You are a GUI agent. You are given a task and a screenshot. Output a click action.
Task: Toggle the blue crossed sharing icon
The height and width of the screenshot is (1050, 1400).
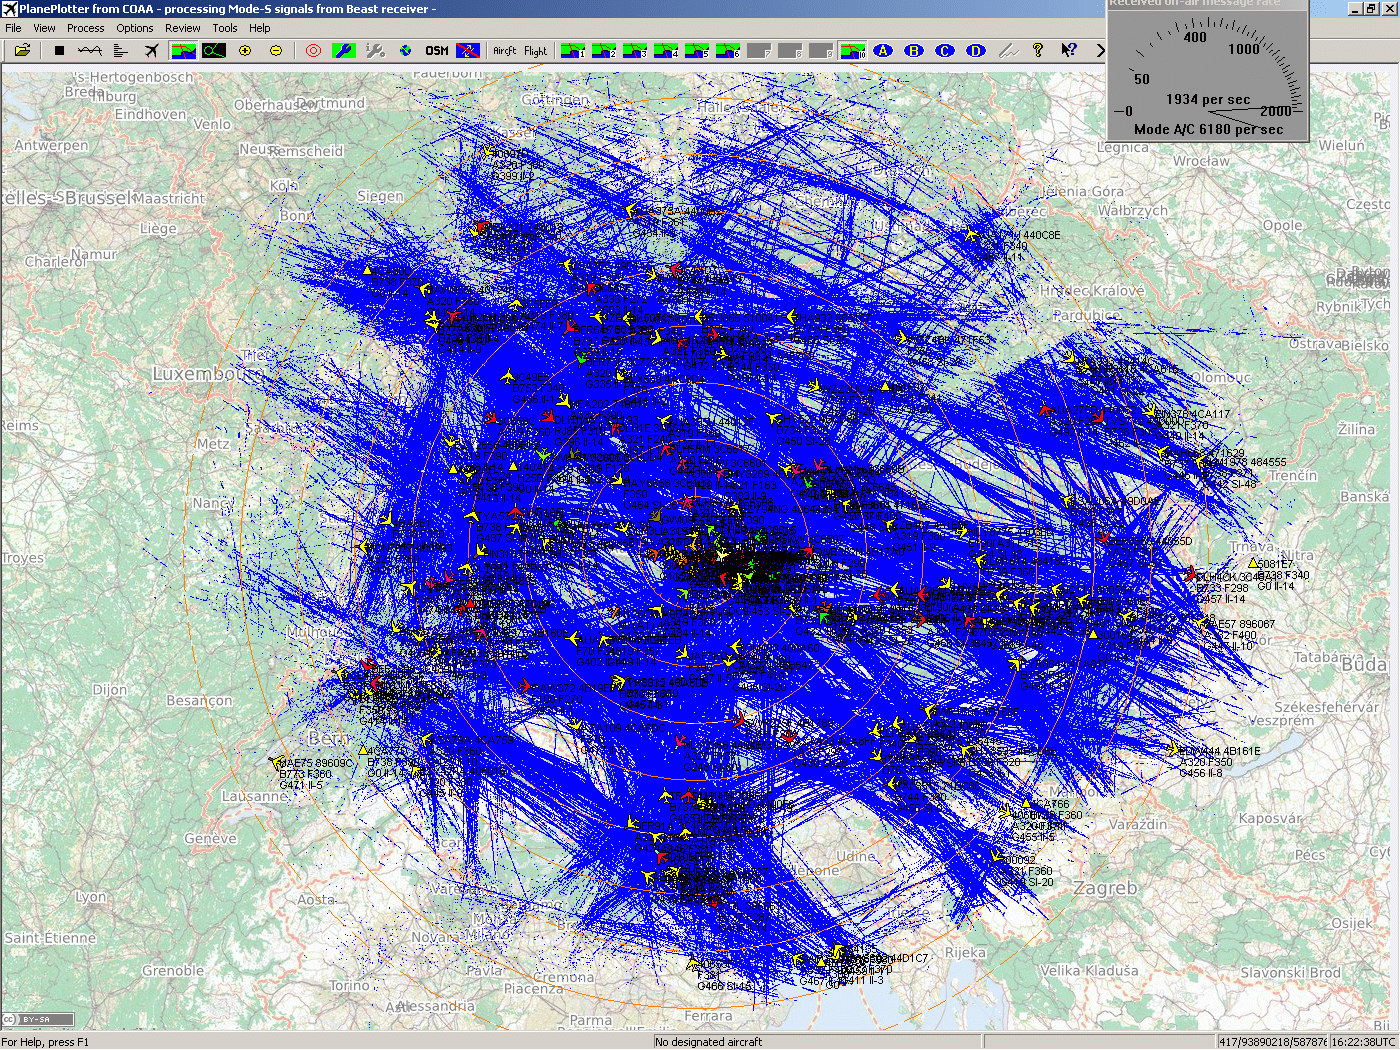[x=467, y=50]
